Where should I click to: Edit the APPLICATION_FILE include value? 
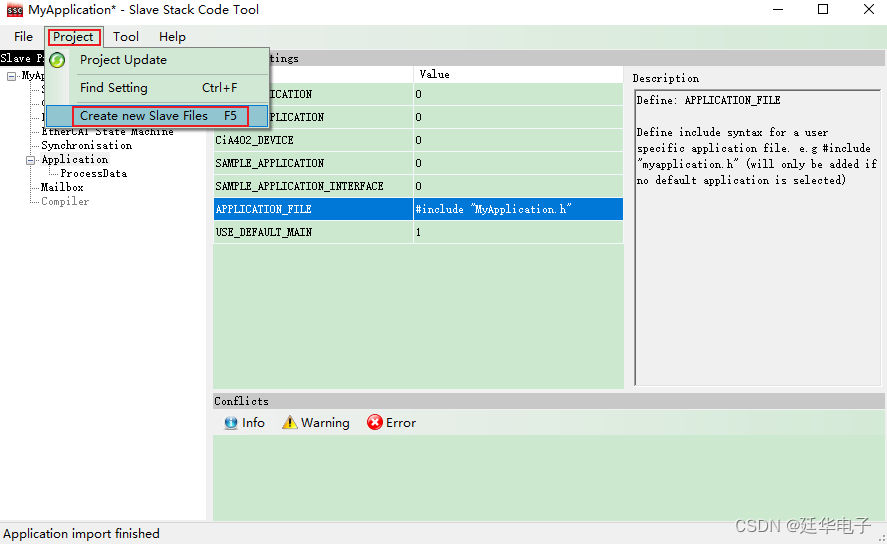tap(518, 209)
